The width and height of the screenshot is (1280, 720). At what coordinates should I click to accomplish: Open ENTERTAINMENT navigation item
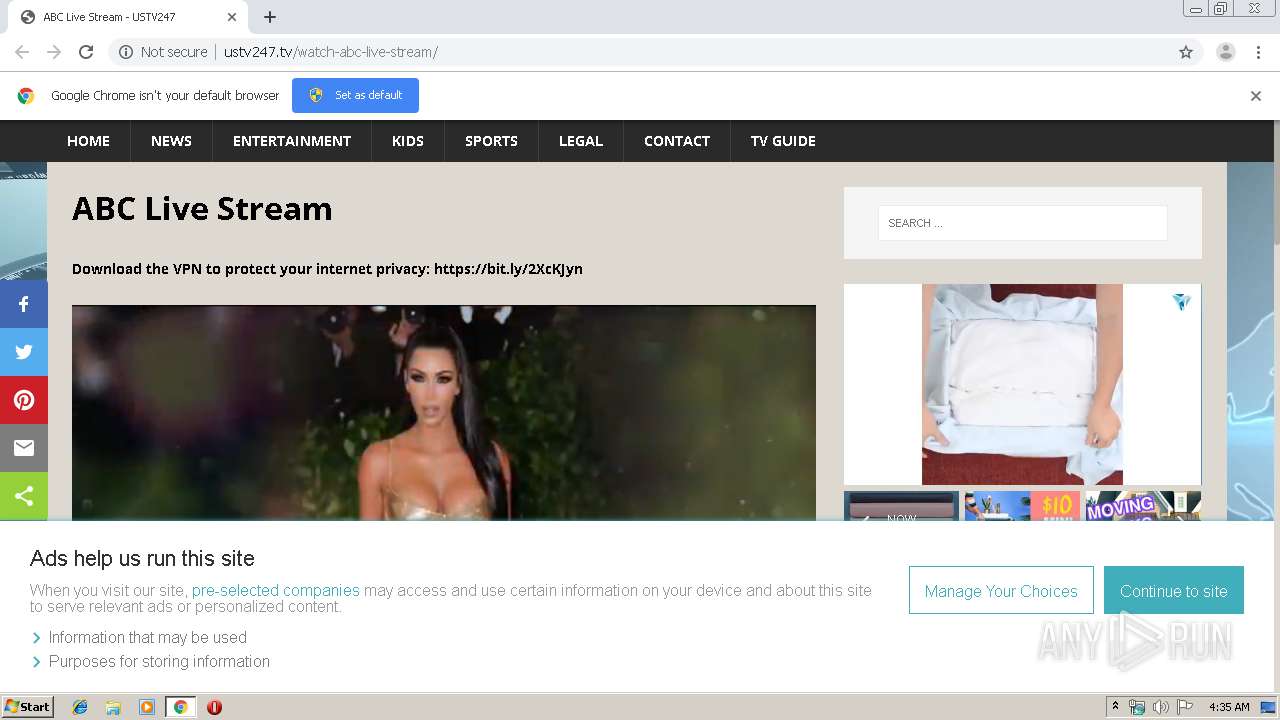292,141
